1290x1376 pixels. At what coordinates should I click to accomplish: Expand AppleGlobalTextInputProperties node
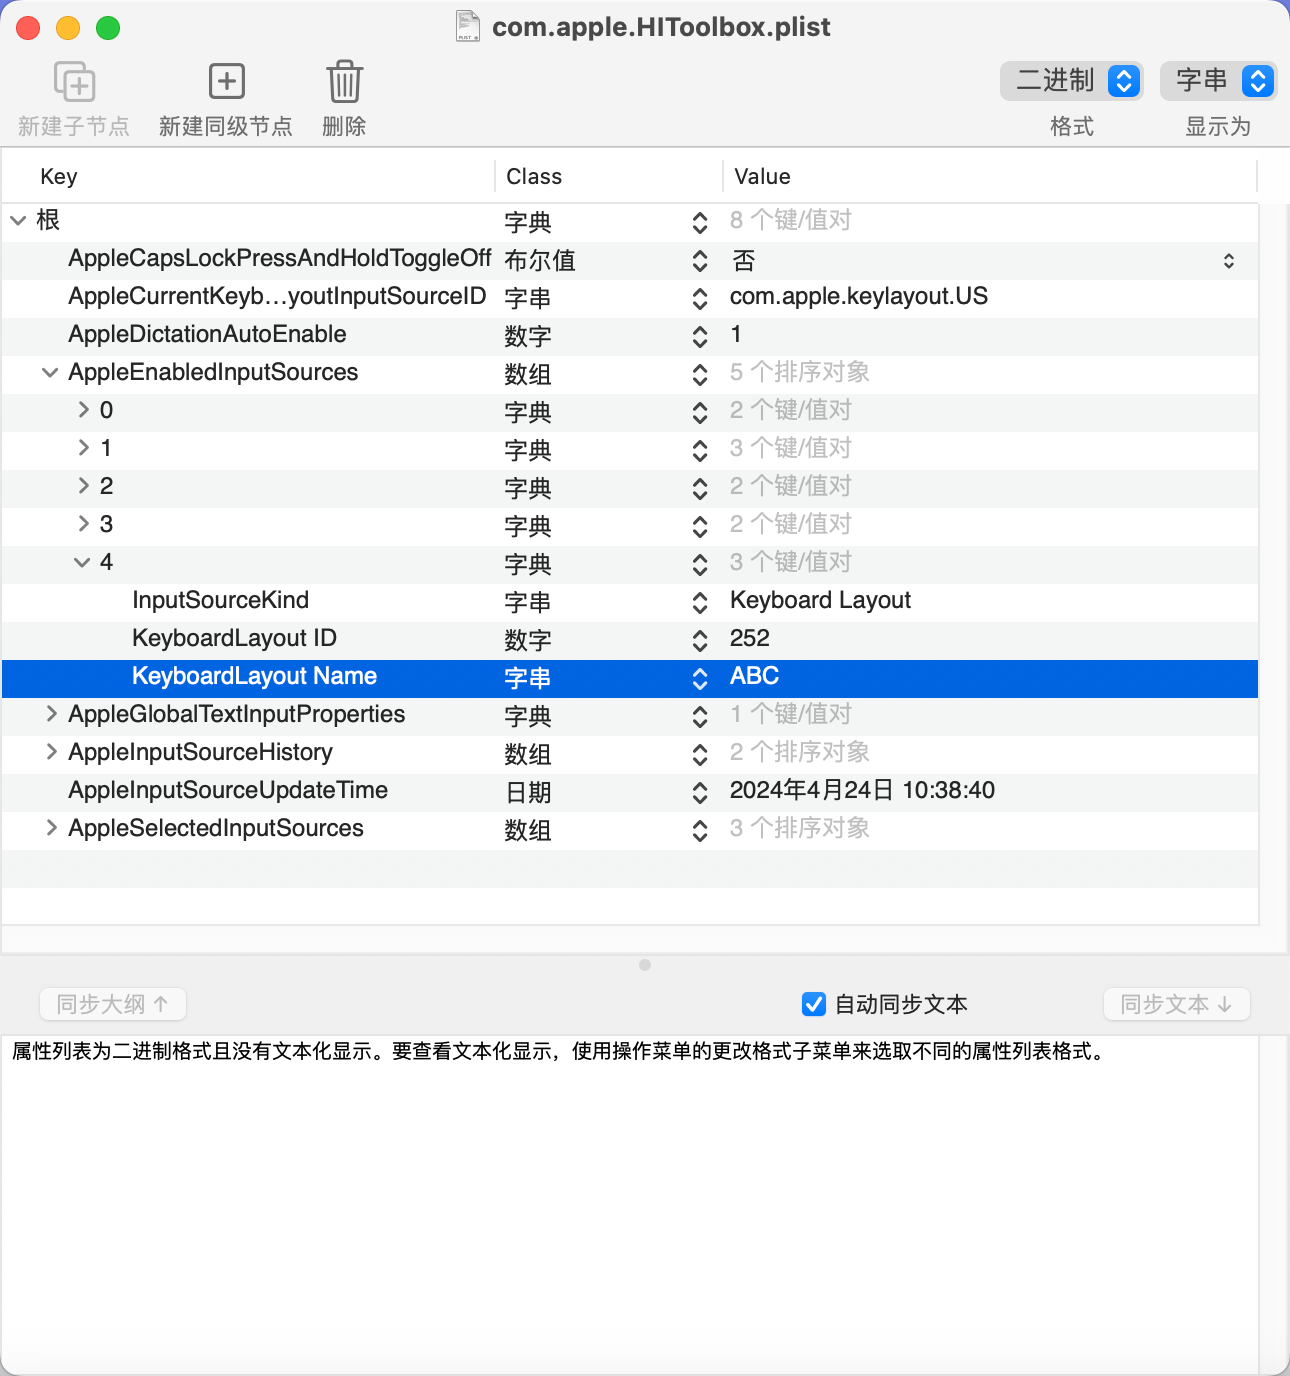52,714
